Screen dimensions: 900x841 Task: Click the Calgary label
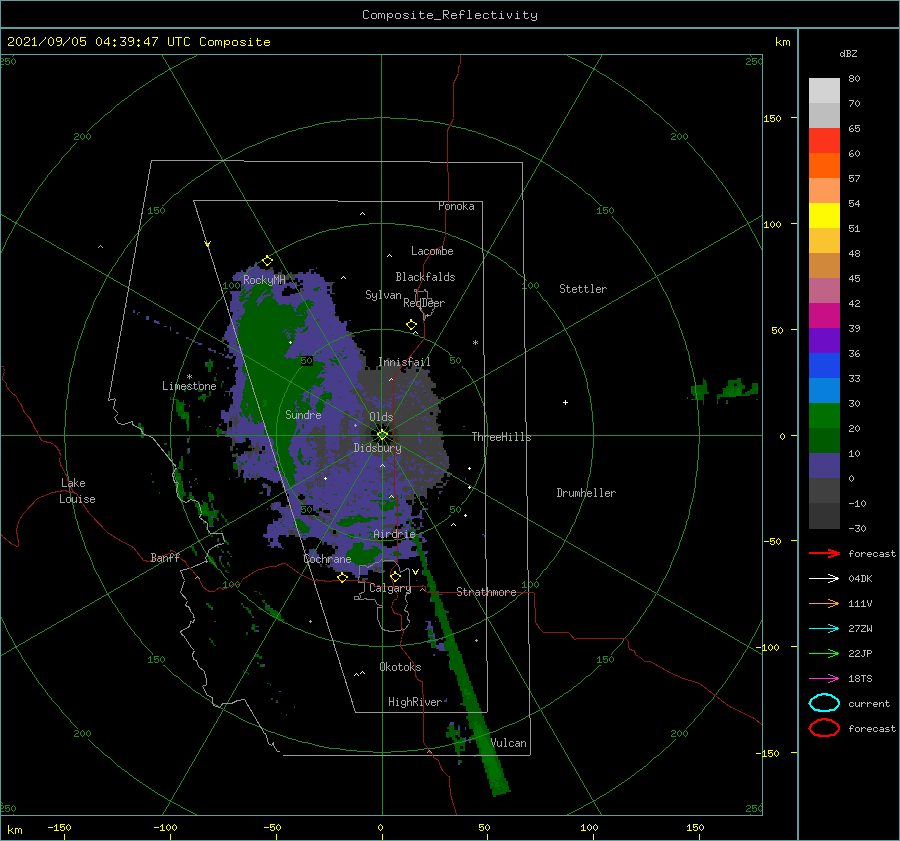pyautogui.click(x=390, y=588)
